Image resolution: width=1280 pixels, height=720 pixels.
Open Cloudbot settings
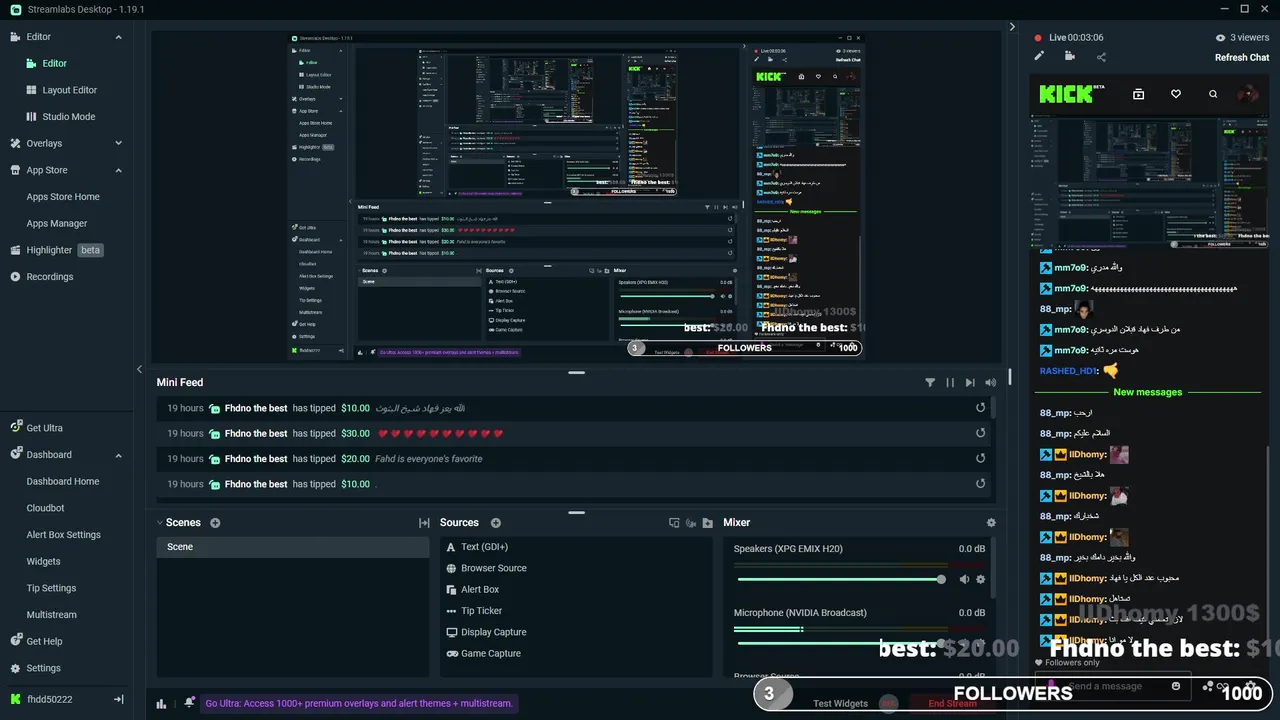pos(45,508)
